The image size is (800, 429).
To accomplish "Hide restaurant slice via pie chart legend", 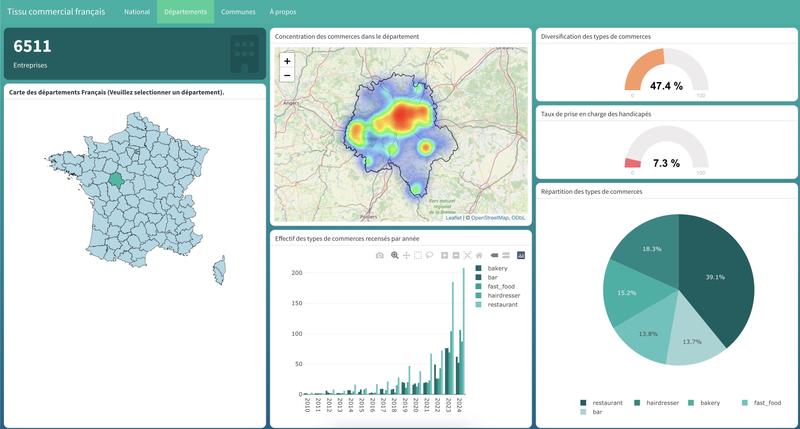I will [606, 402].
